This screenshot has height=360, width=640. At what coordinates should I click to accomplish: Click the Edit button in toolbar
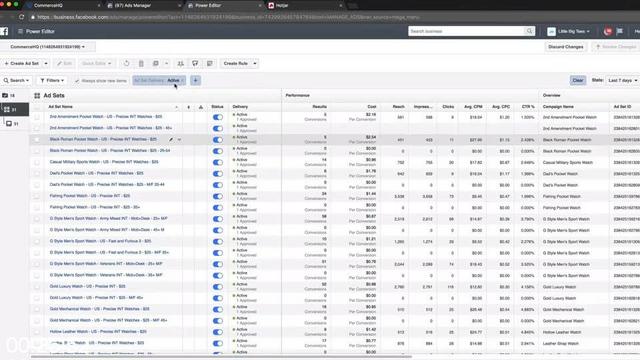click(64, 64)
